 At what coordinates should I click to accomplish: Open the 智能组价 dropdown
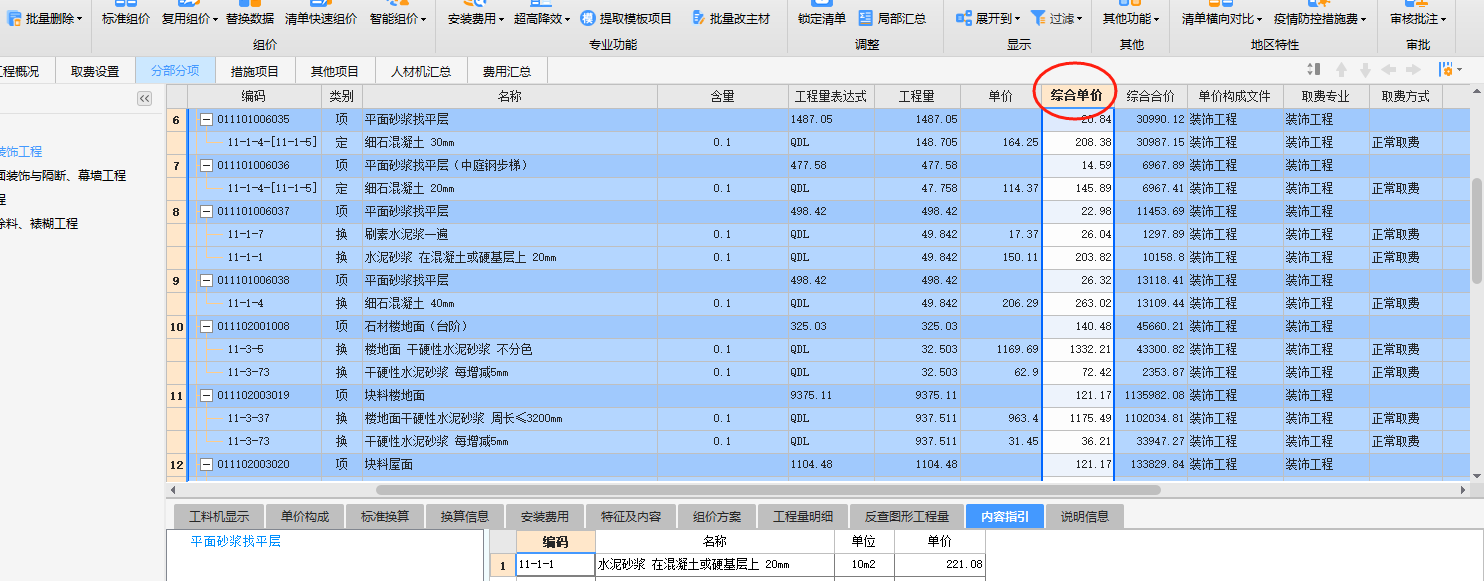pos(424,19)
